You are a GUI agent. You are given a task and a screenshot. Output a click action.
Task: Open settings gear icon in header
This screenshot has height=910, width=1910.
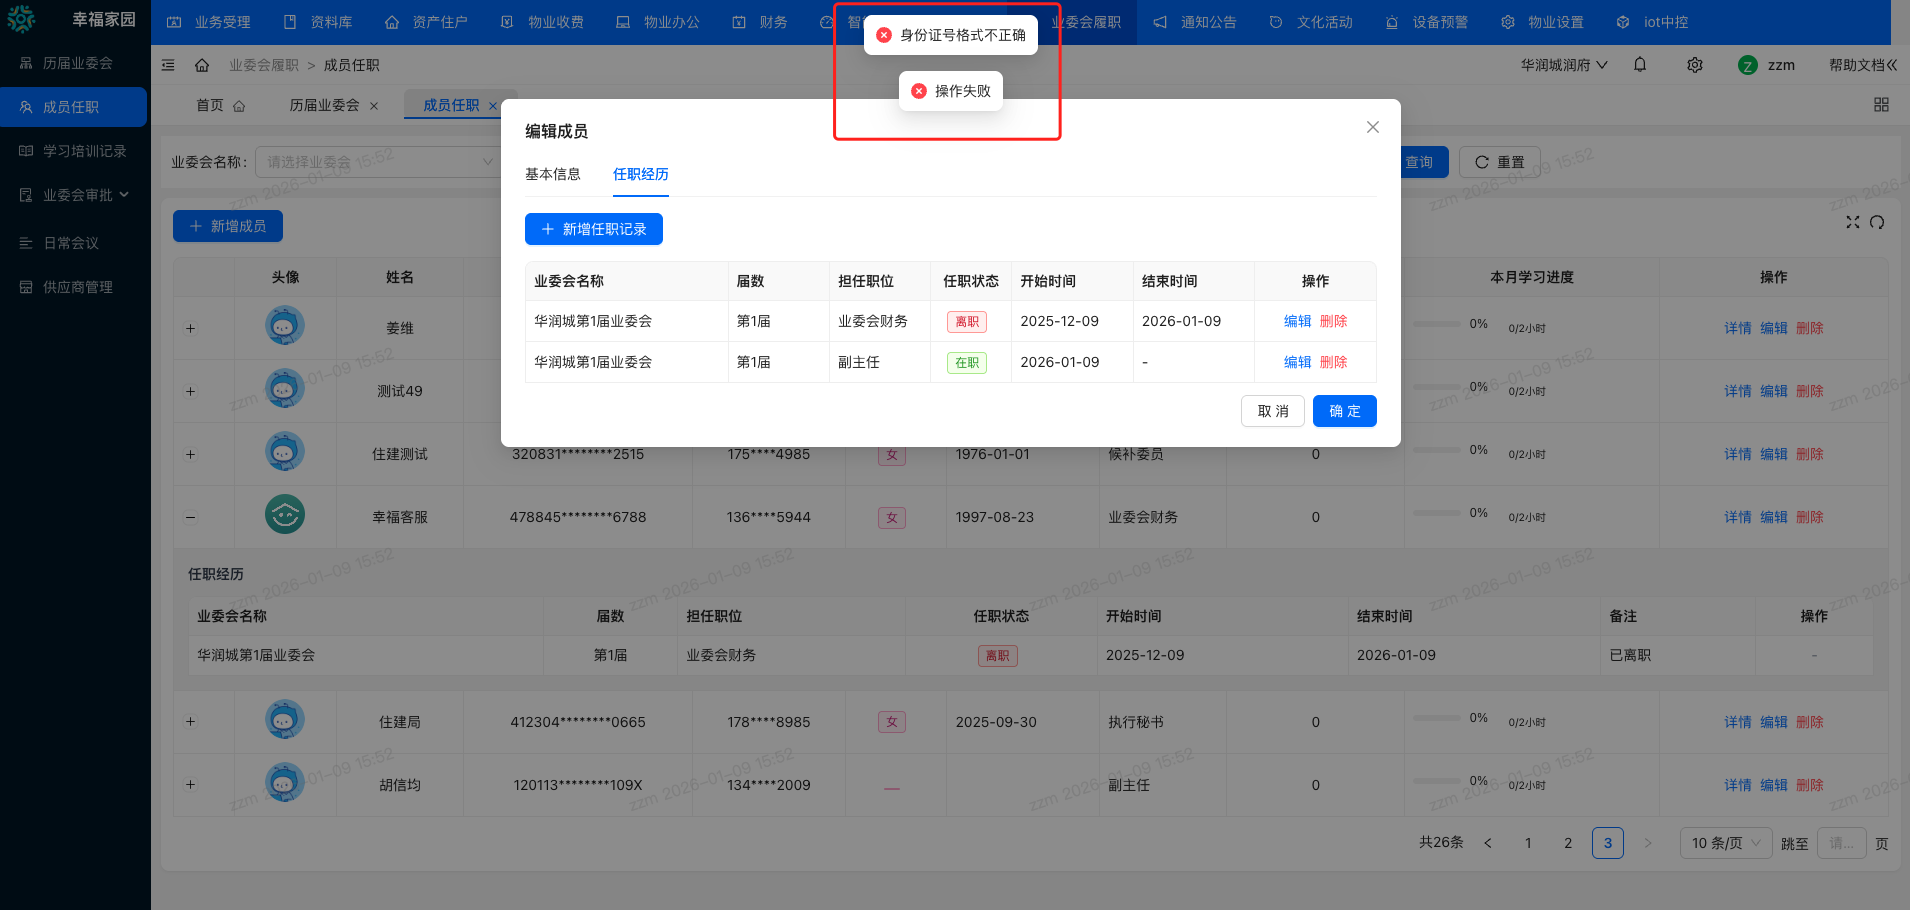(1695, 65)
